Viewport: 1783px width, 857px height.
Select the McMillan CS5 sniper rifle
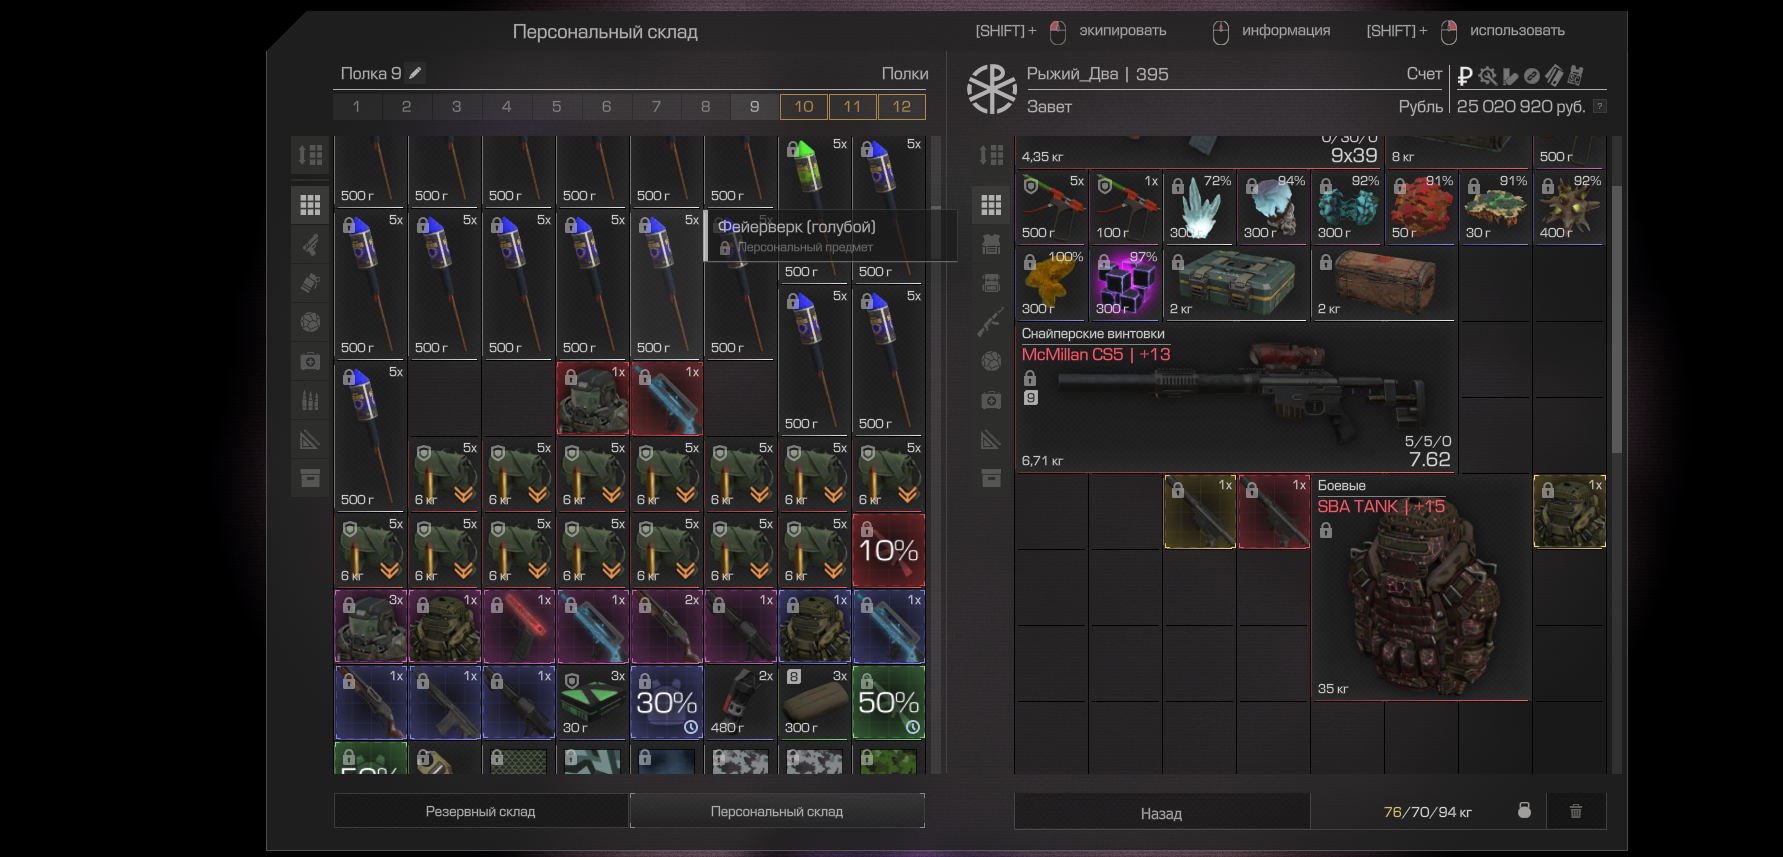pyautogui.click(x=1236, y=398)
